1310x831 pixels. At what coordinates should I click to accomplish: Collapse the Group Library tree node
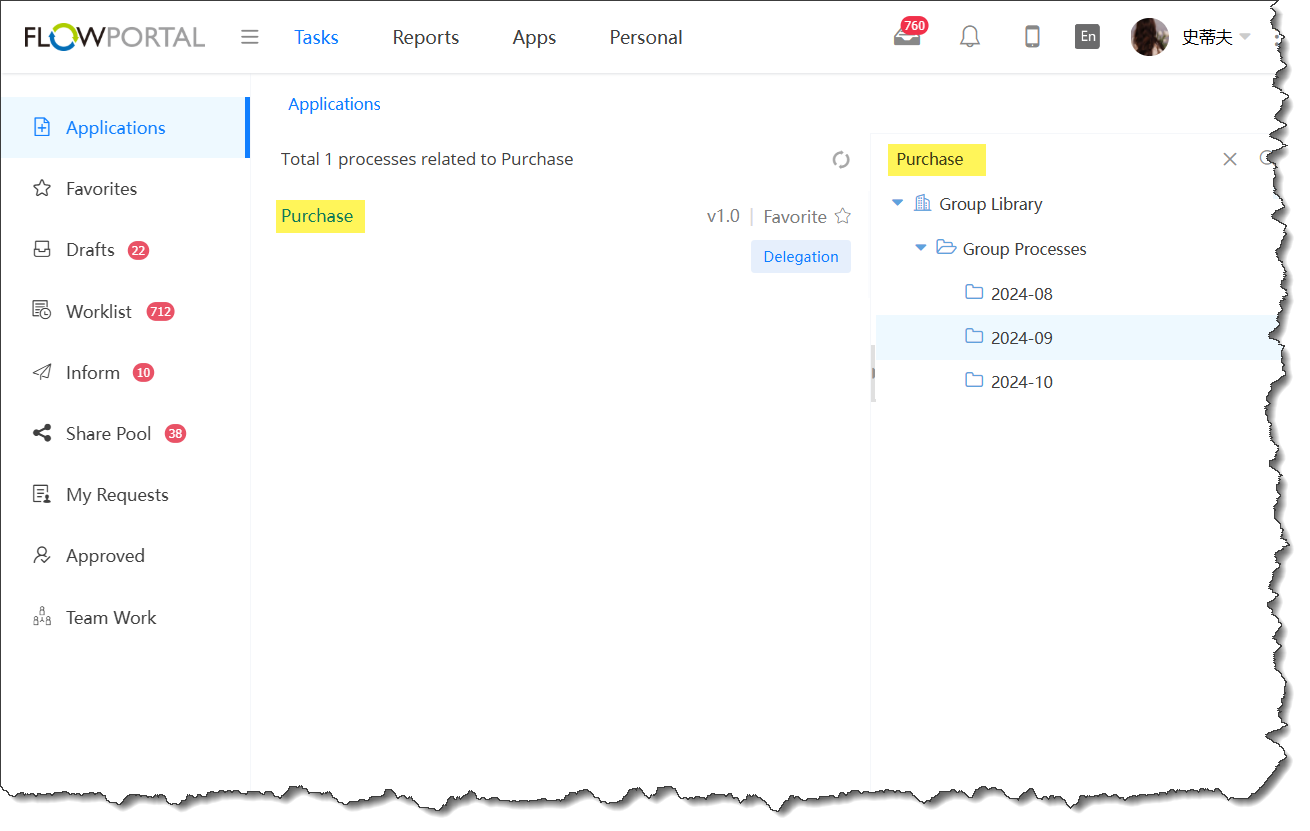pyautogui.click(x=897, y=203)
